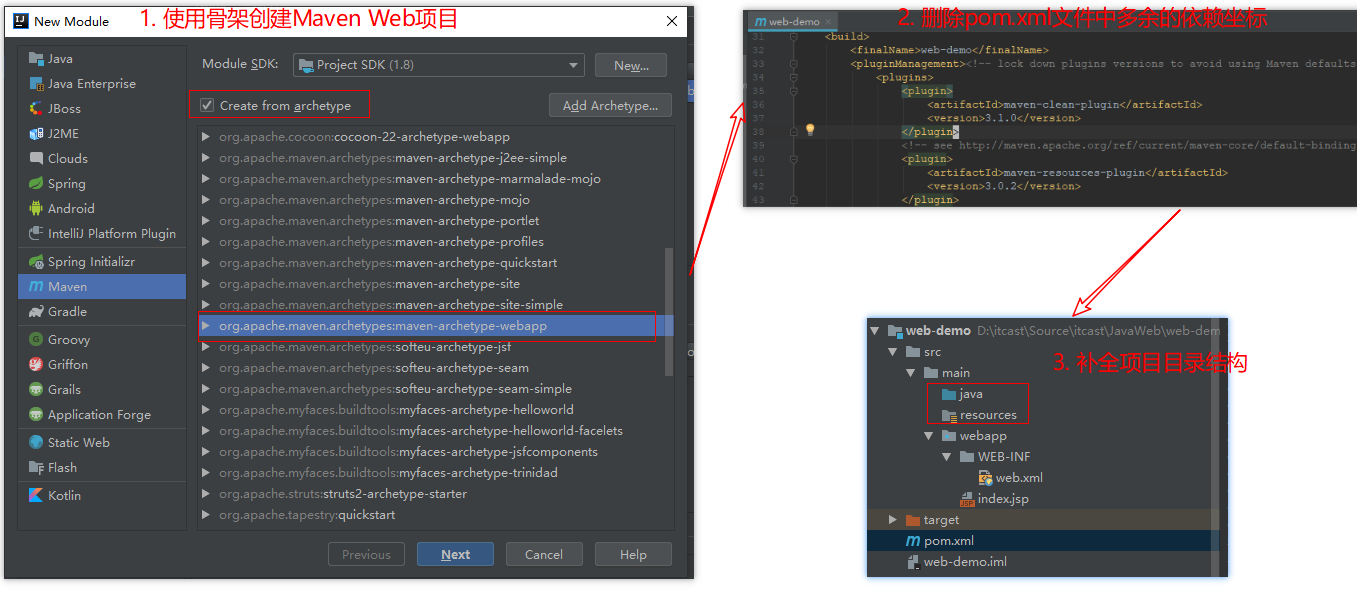Viewport: 1357px width, 591px height.
Task: Click the New... SDK button
Action: 631,65
